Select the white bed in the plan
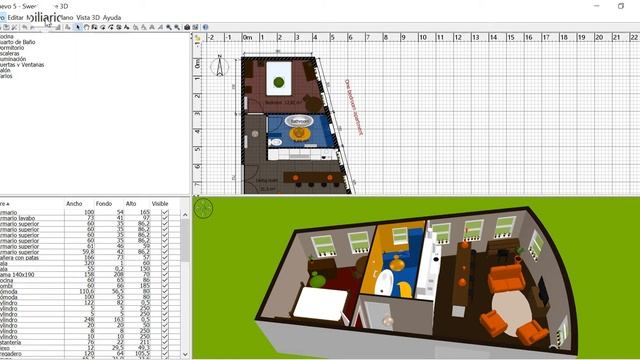This screenshot has height=360, width=640. tap(279, 78)
